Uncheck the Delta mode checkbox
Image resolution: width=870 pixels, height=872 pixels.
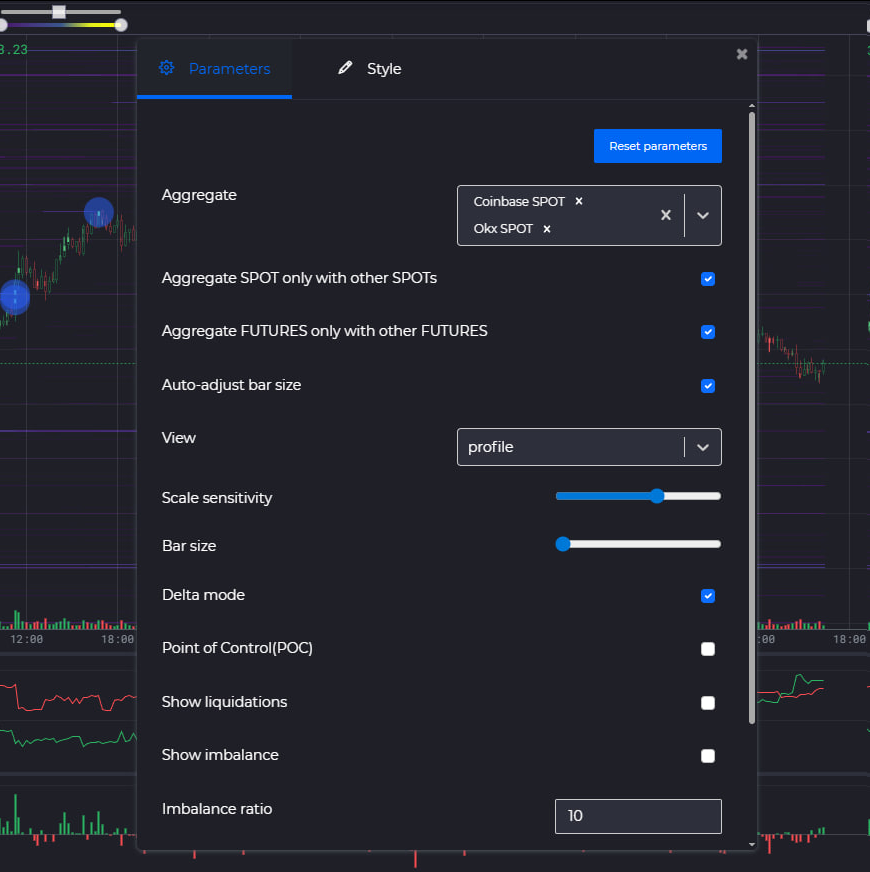click(708, 596)
